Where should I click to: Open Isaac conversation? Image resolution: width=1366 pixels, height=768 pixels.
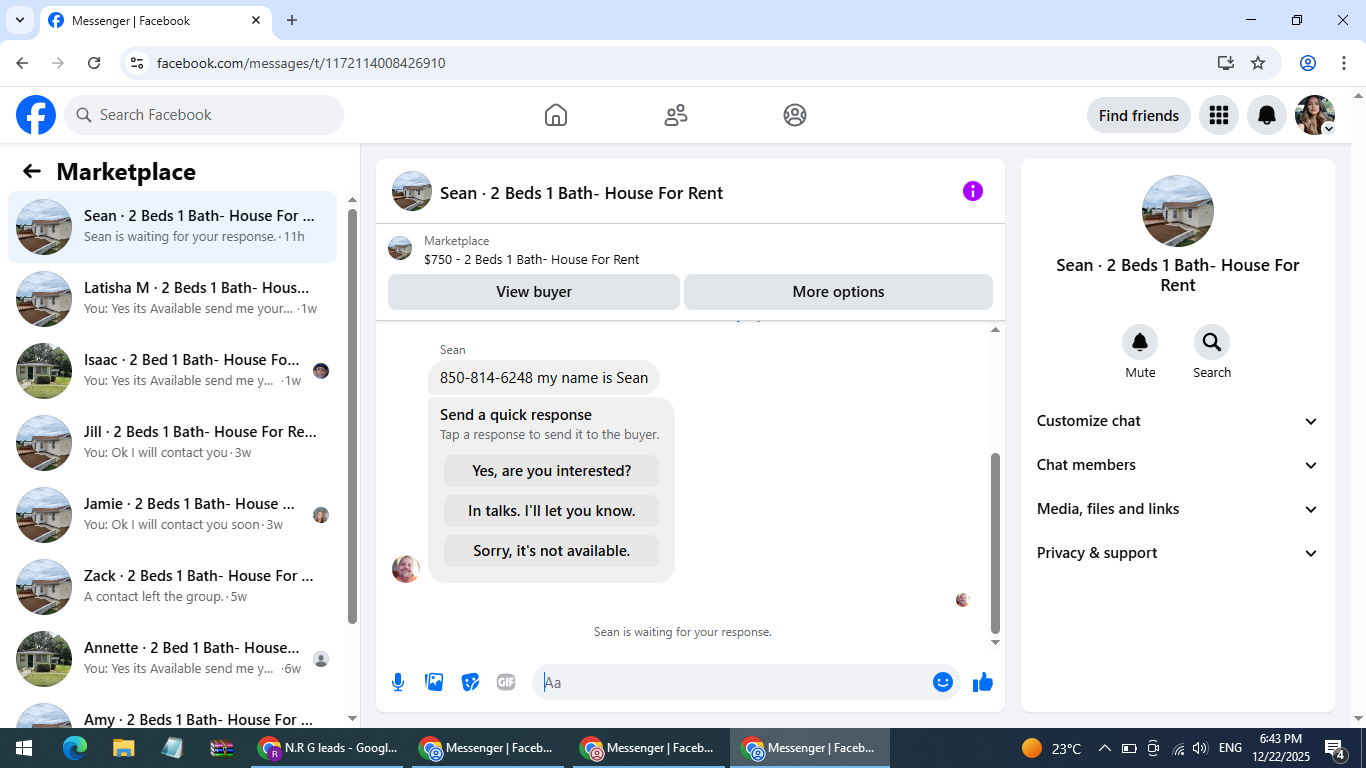click(172, 371)
